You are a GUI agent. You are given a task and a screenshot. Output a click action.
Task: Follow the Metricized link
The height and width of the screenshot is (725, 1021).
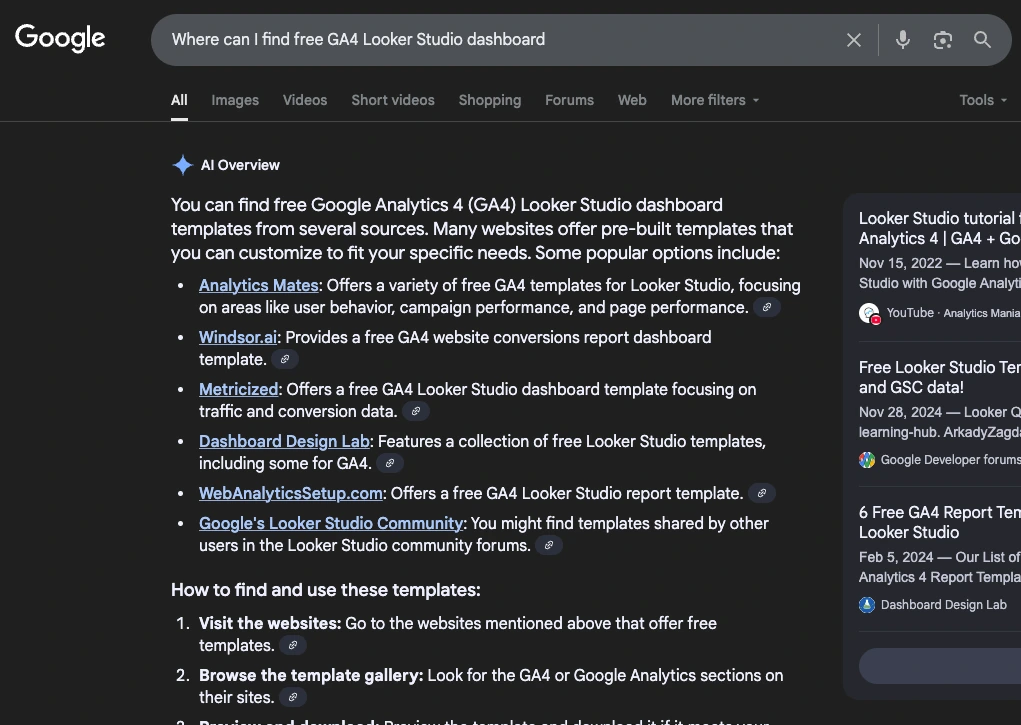(x=238, y=390)
